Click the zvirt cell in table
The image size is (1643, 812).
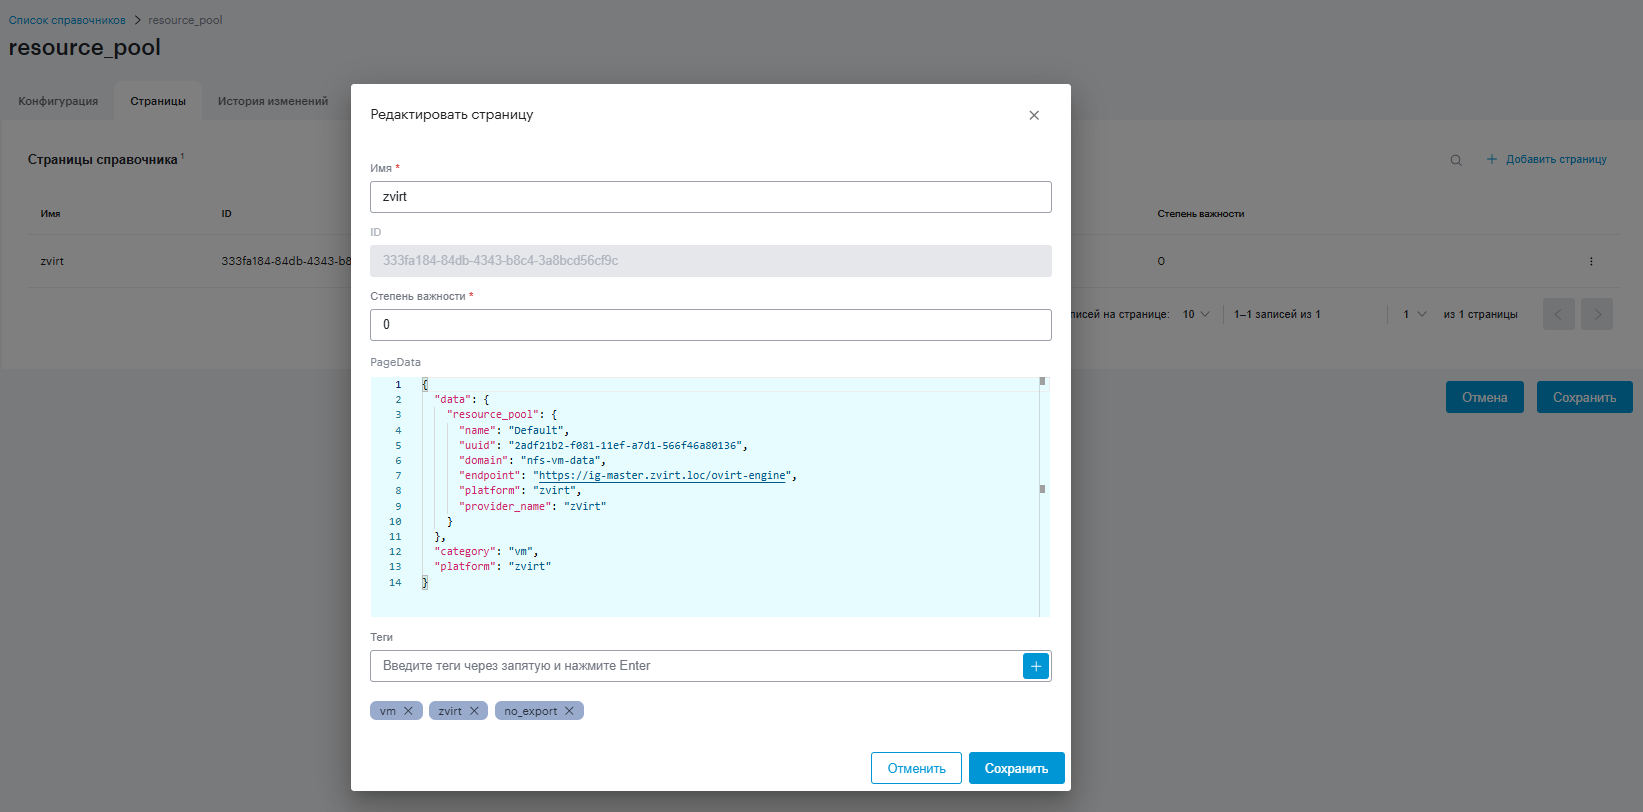point(52,261)
